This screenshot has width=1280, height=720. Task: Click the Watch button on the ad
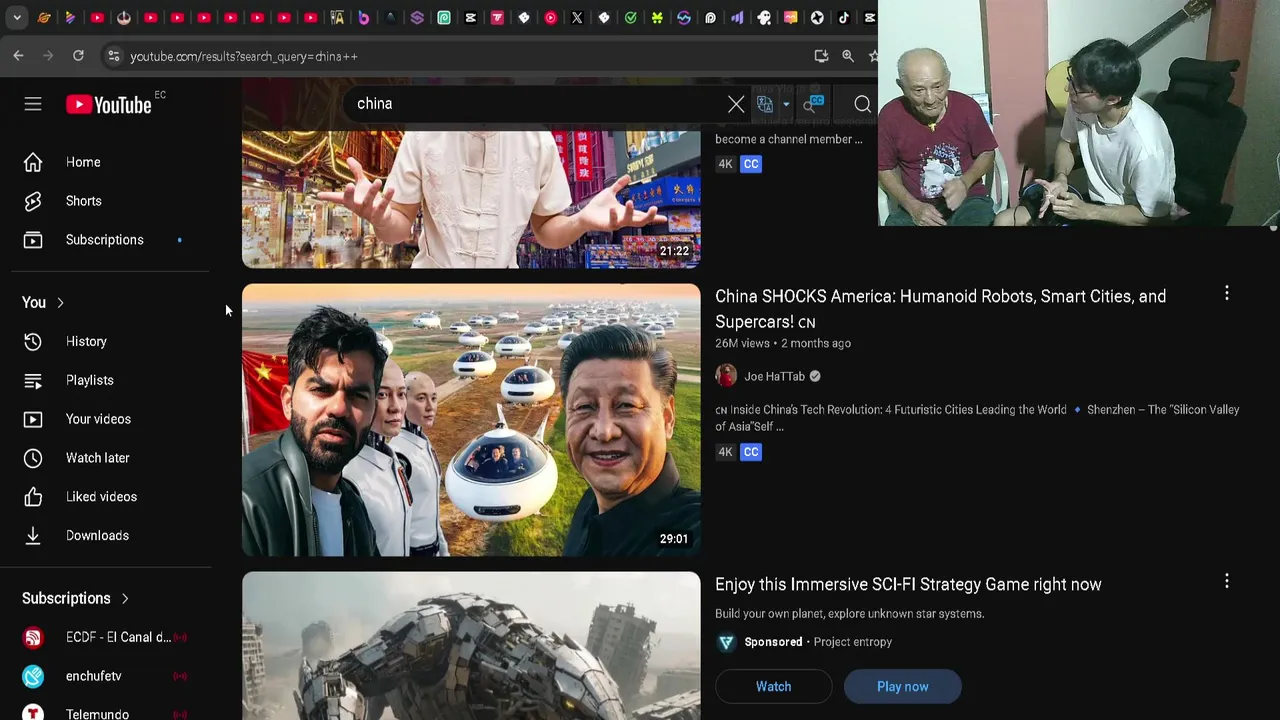point(773,687)
